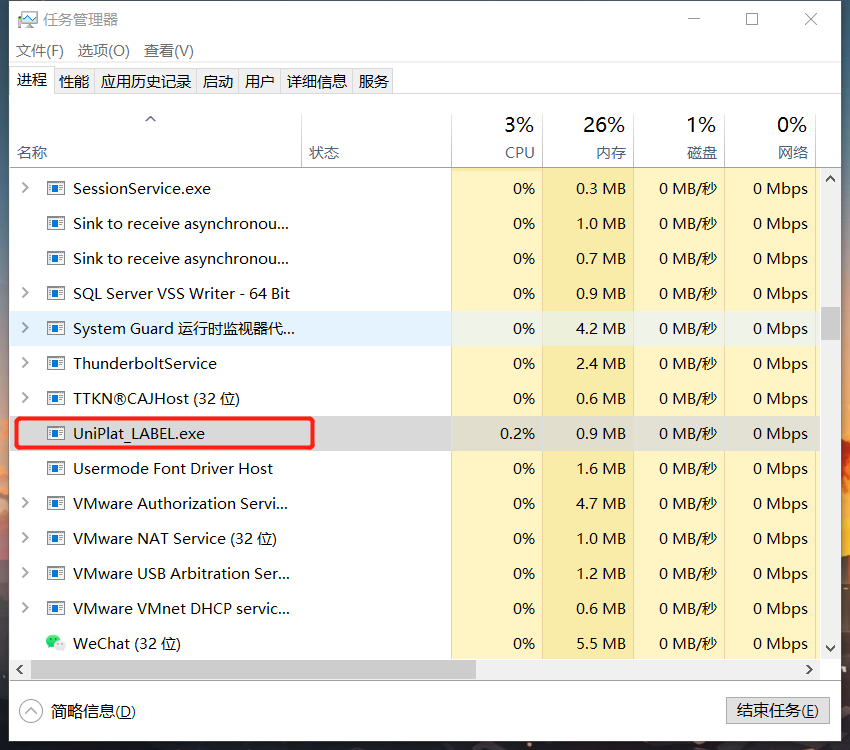The width and height of the screenshot is (850, 750).
Task: Click the 结束任务(E) button
Action: (777, 710)
